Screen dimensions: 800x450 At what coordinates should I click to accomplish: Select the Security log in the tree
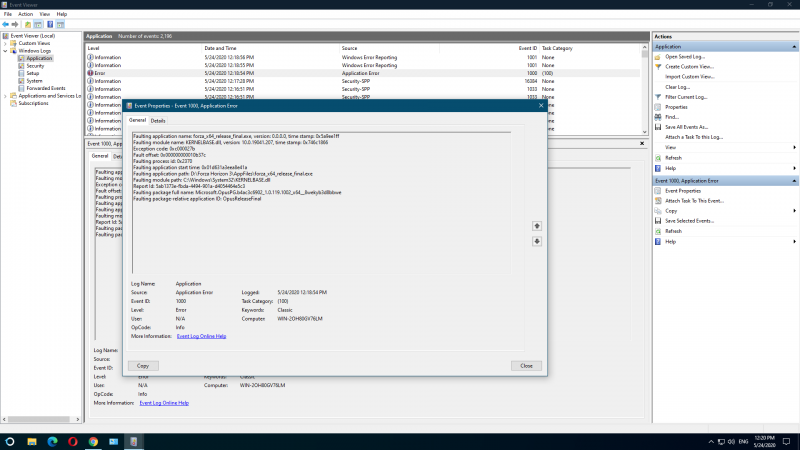[x=33, y=66]
